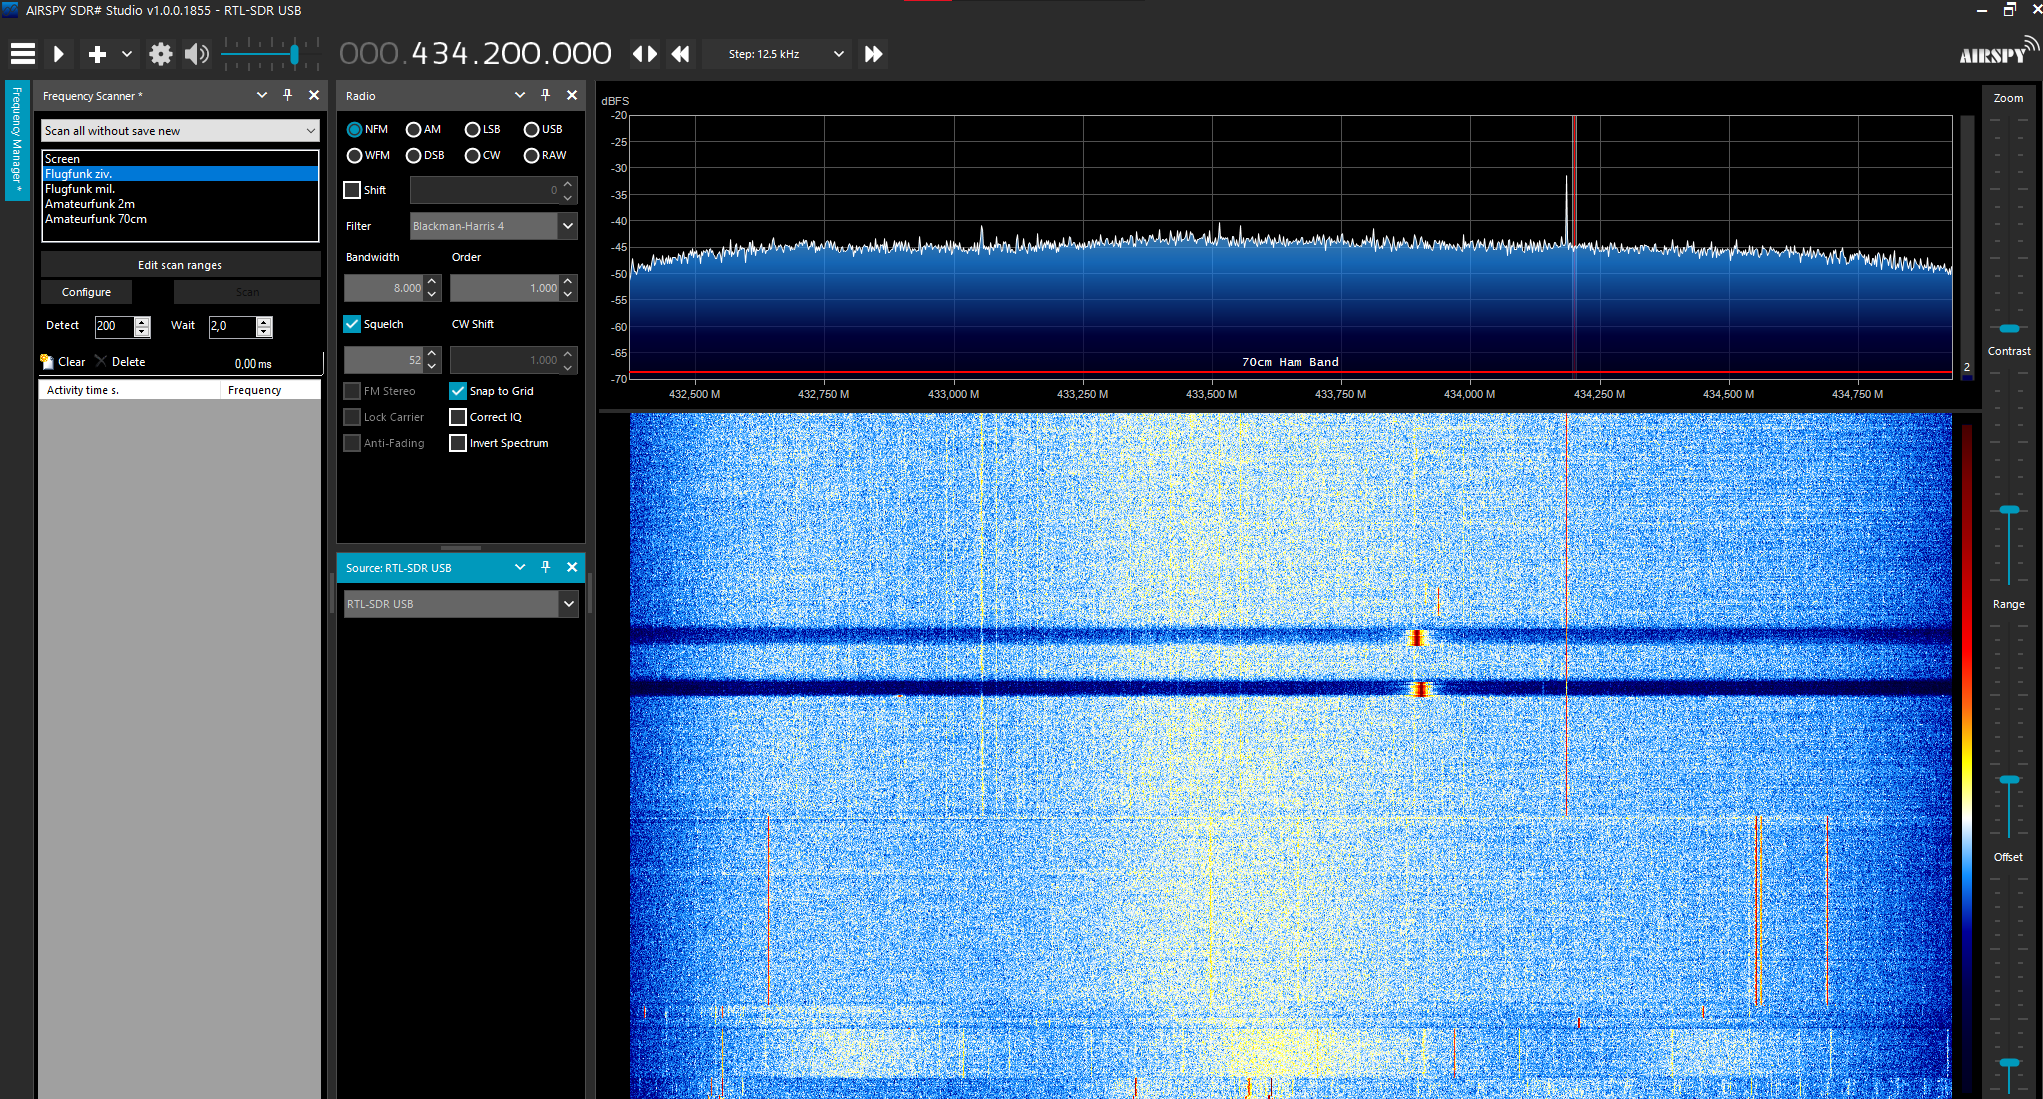
Task: Adjust the Contrast slider
Action: (x=2009, y=510)
